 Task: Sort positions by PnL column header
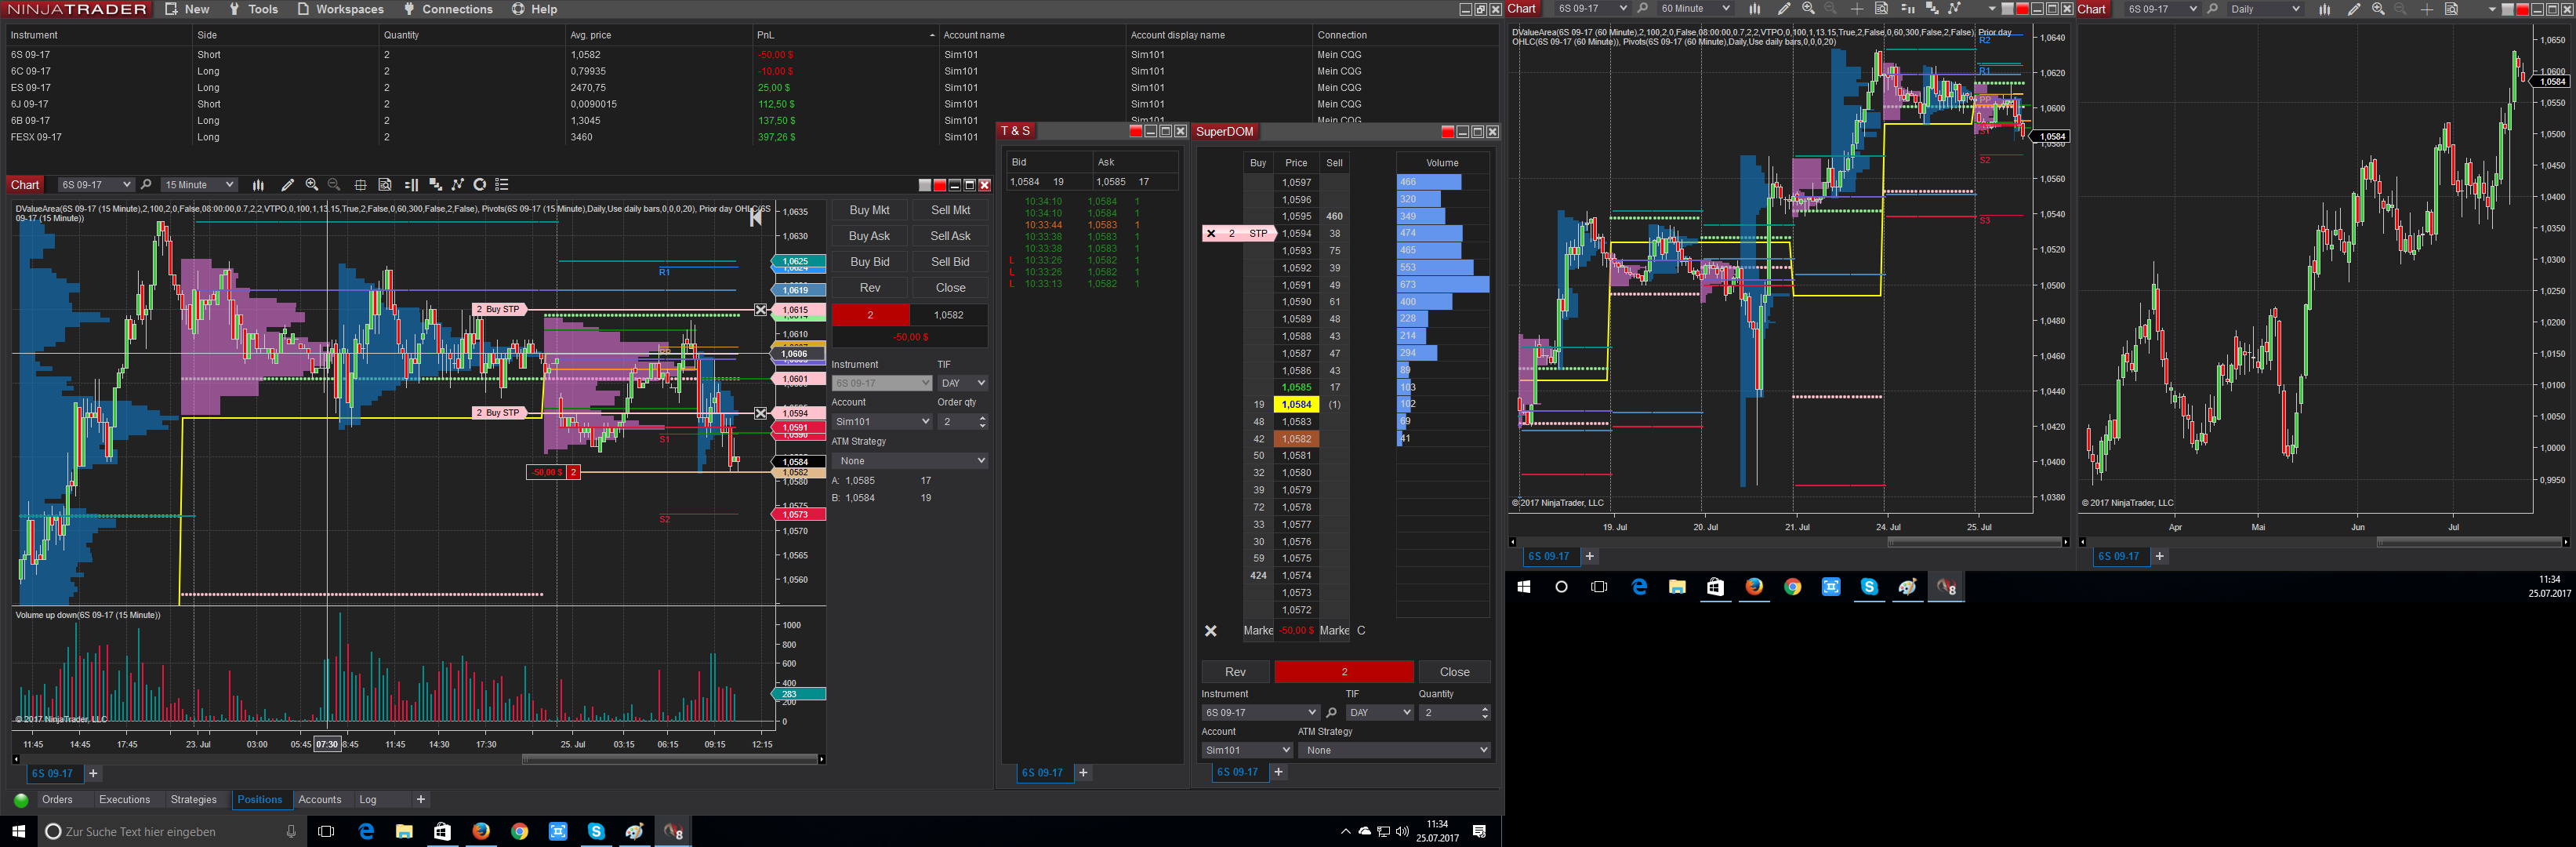[845, 35]
